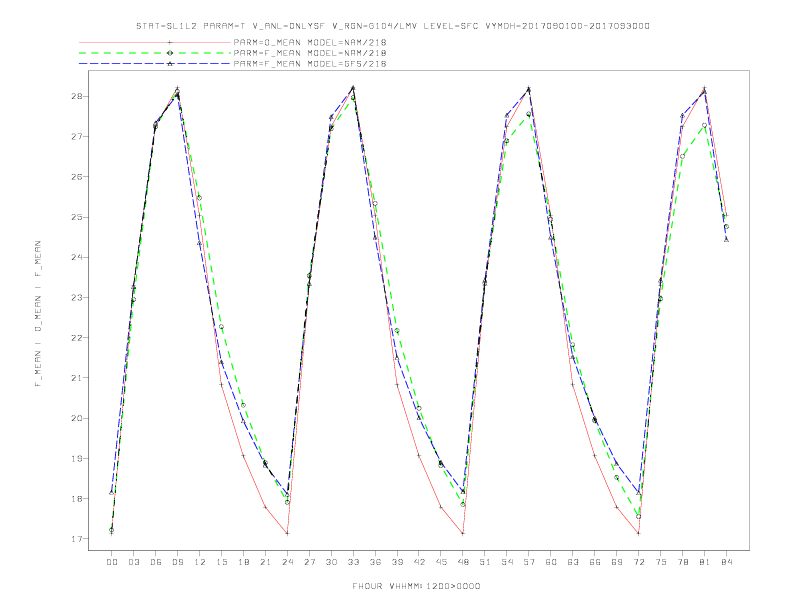Click x-axis tick label 30

331,562
